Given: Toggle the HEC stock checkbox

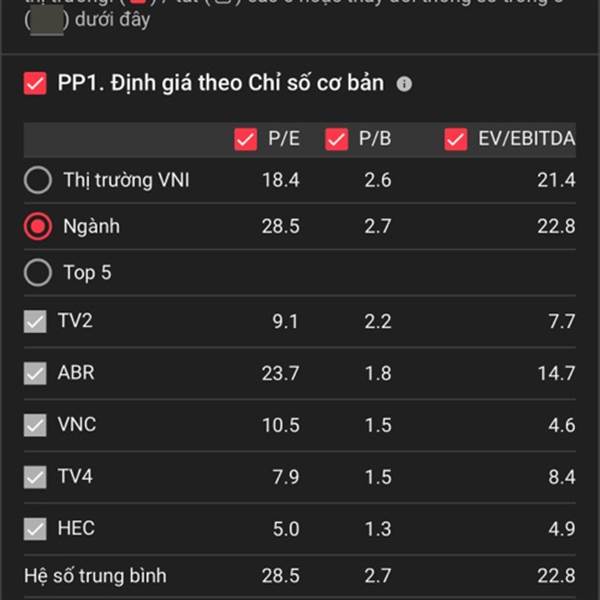Looking at the screenshot, I should (x=35, y=529).
